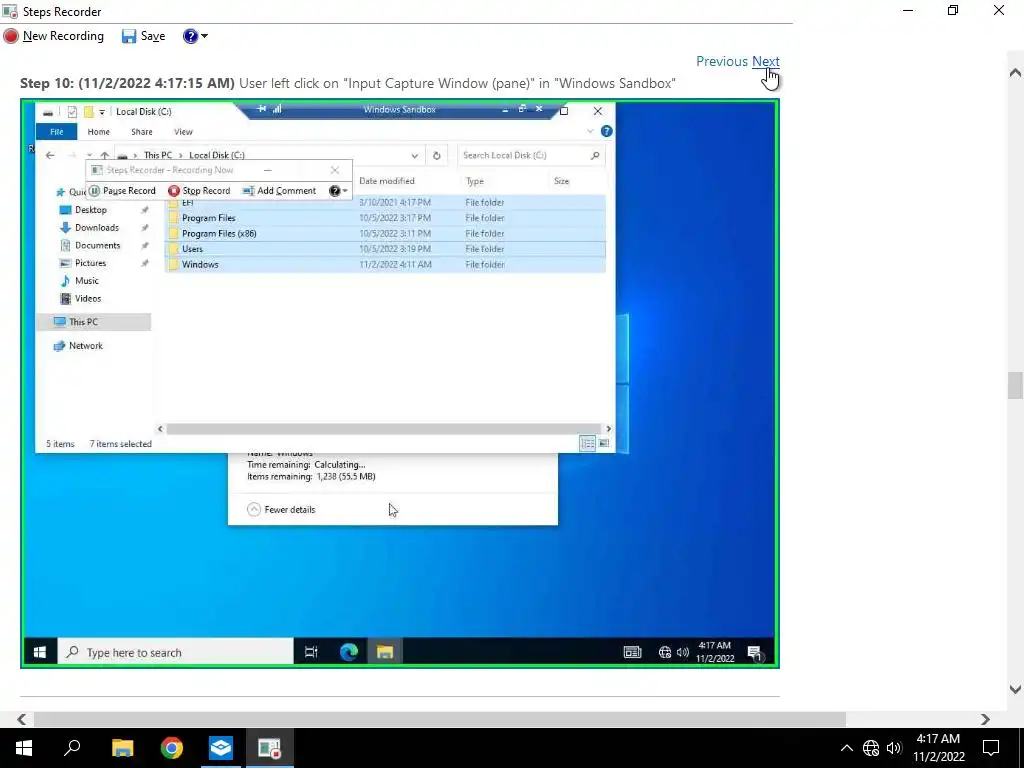Open Microsoft Edge on Sandbox taskbar
1024x768 pixels.
pyautogui.click(x=349, y=652)
